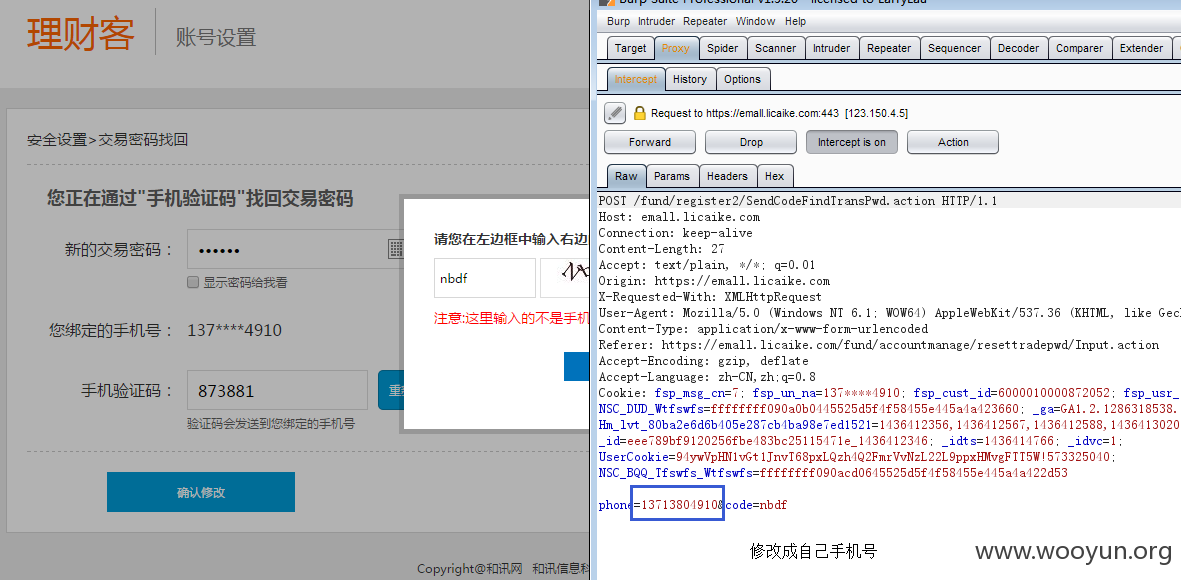Viewport: 1181px width, 580px height.
Task: Select the Intercept sub-tab
Action: (x=636, y=79)
